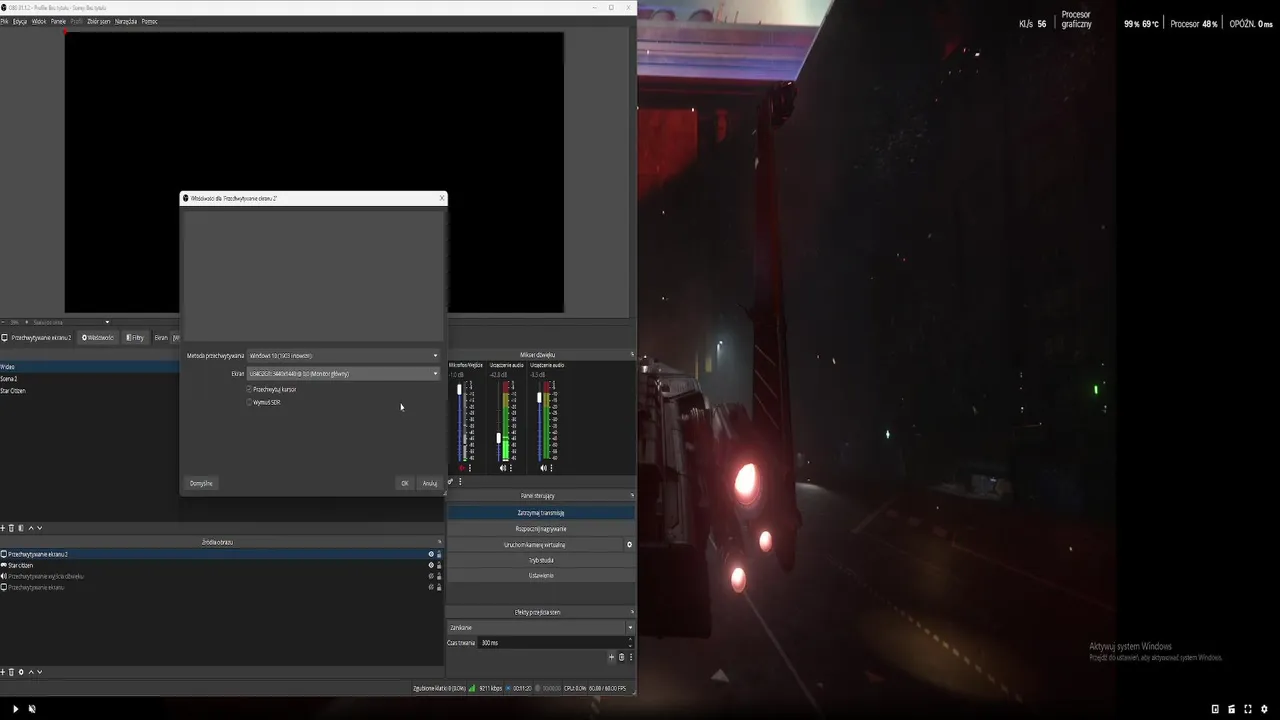Mute the Mikrofon/Wejście channel
The image size is (1280, 720).
click(462, 468)
